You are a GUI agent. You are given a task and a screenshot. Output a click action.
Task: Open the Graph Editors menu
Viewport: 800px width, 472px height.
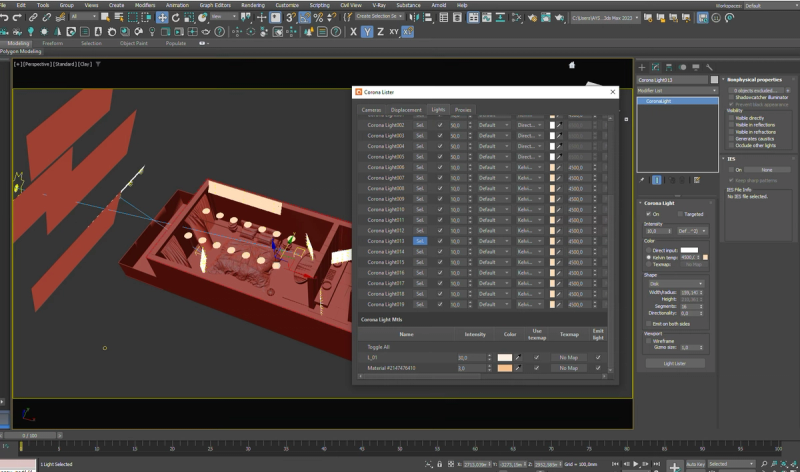tap(215, 5)
